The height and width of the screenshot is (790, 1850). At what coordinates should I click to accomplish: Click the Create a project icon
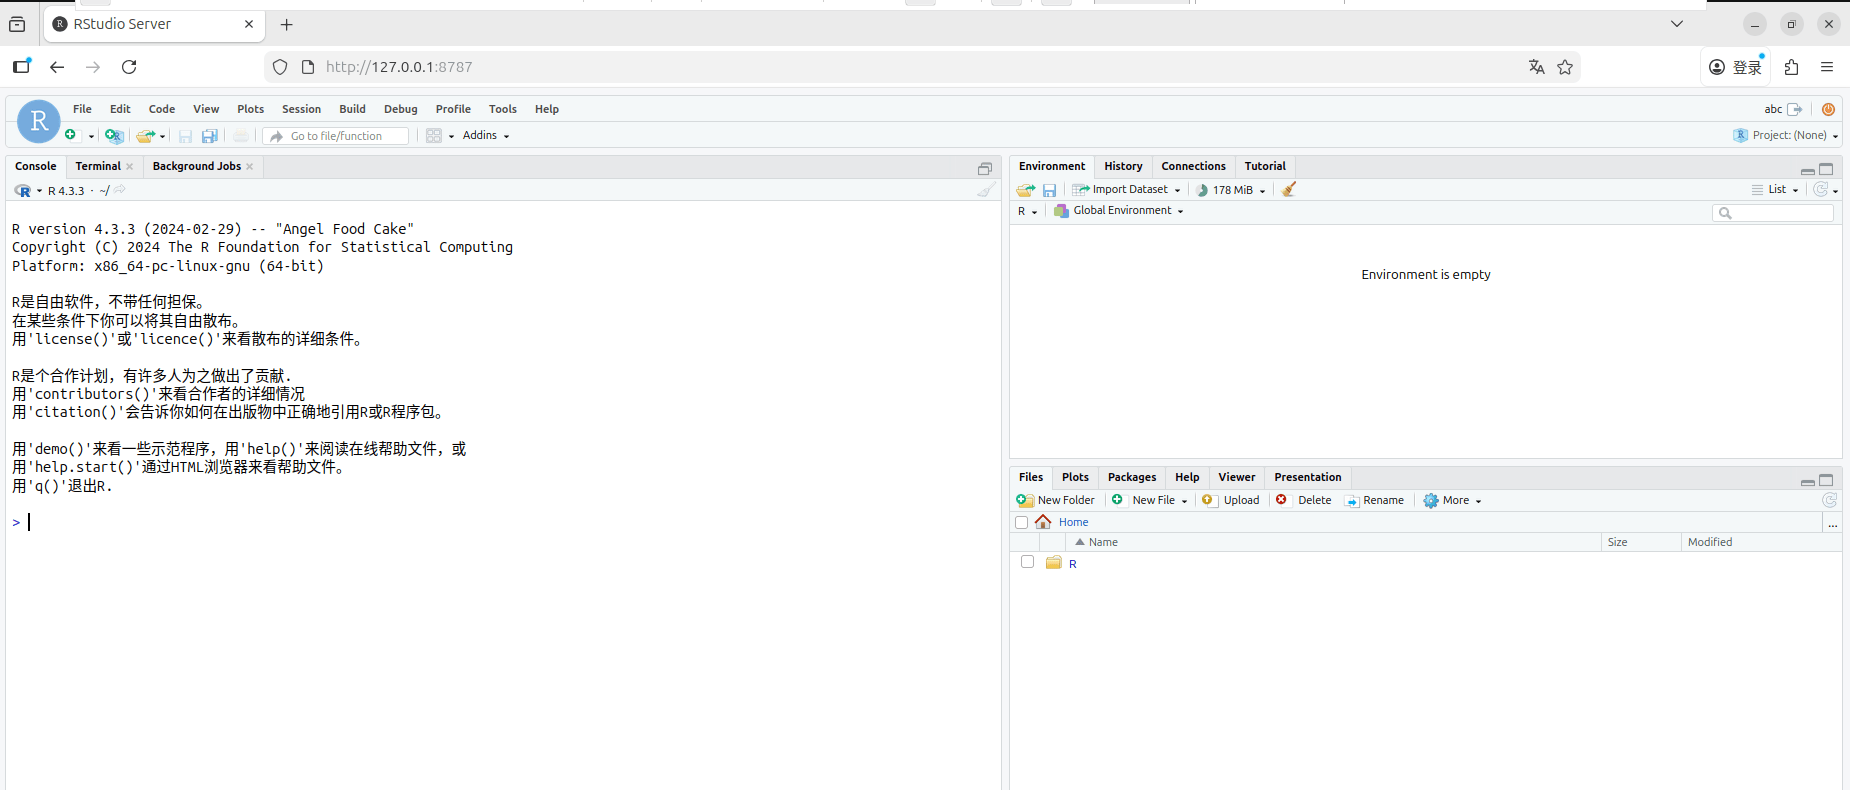[114, 136]
